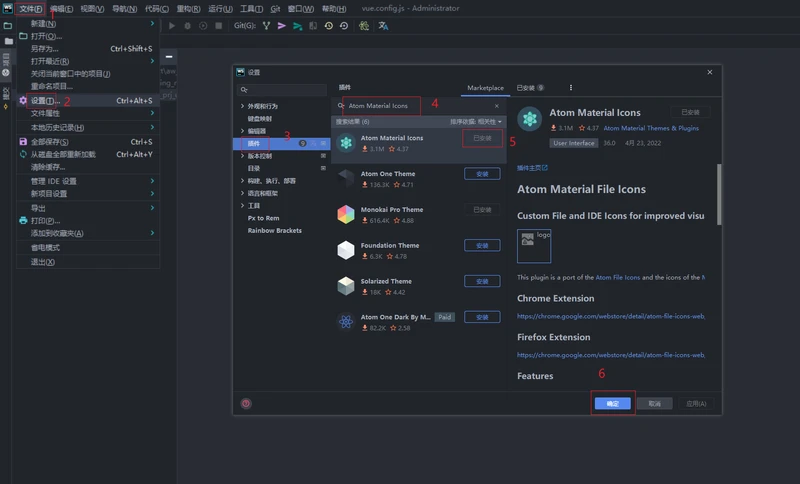Click the Run with Coverage icon
Image resolution: width=800 pixels, height=484 pixels.
[x=203, y=26]
